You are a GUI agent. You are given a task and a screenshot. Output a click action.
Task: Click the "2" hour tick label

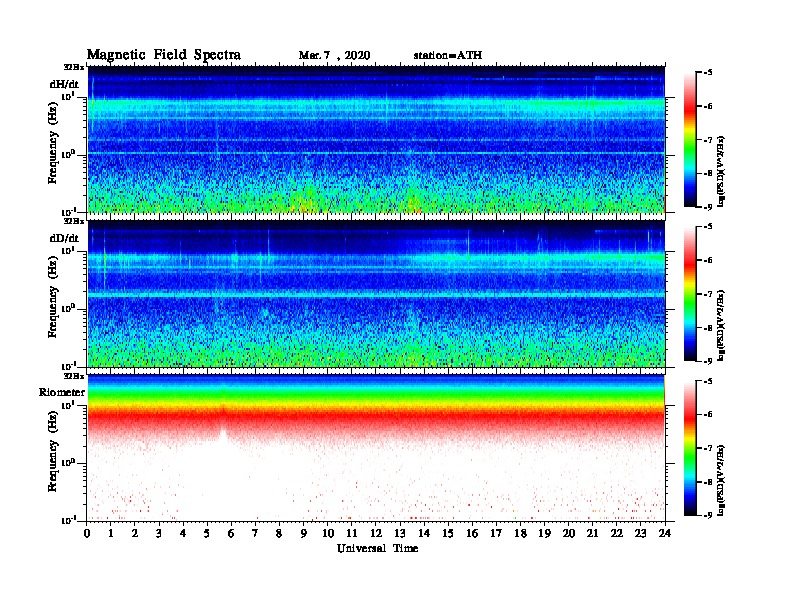click(x=135, y=534)
